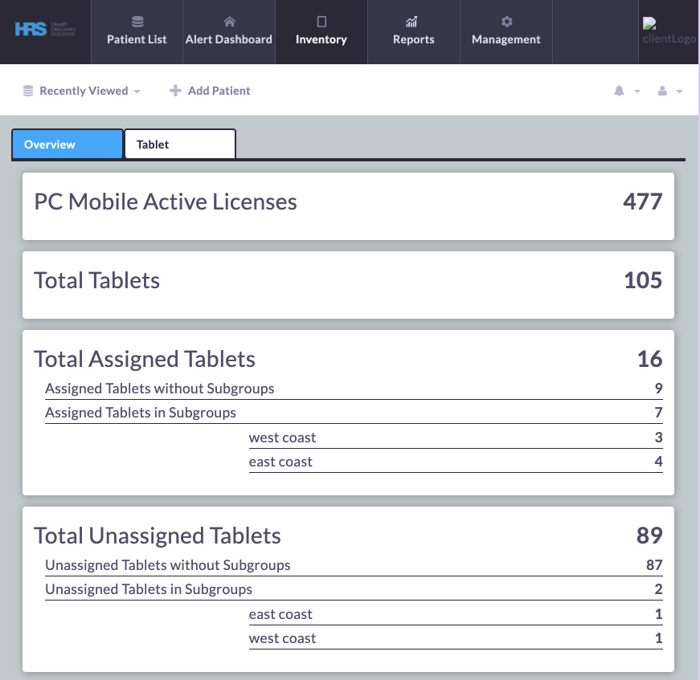Click the notification bell icon
The image size is (700, 680).
coord(619,91)
